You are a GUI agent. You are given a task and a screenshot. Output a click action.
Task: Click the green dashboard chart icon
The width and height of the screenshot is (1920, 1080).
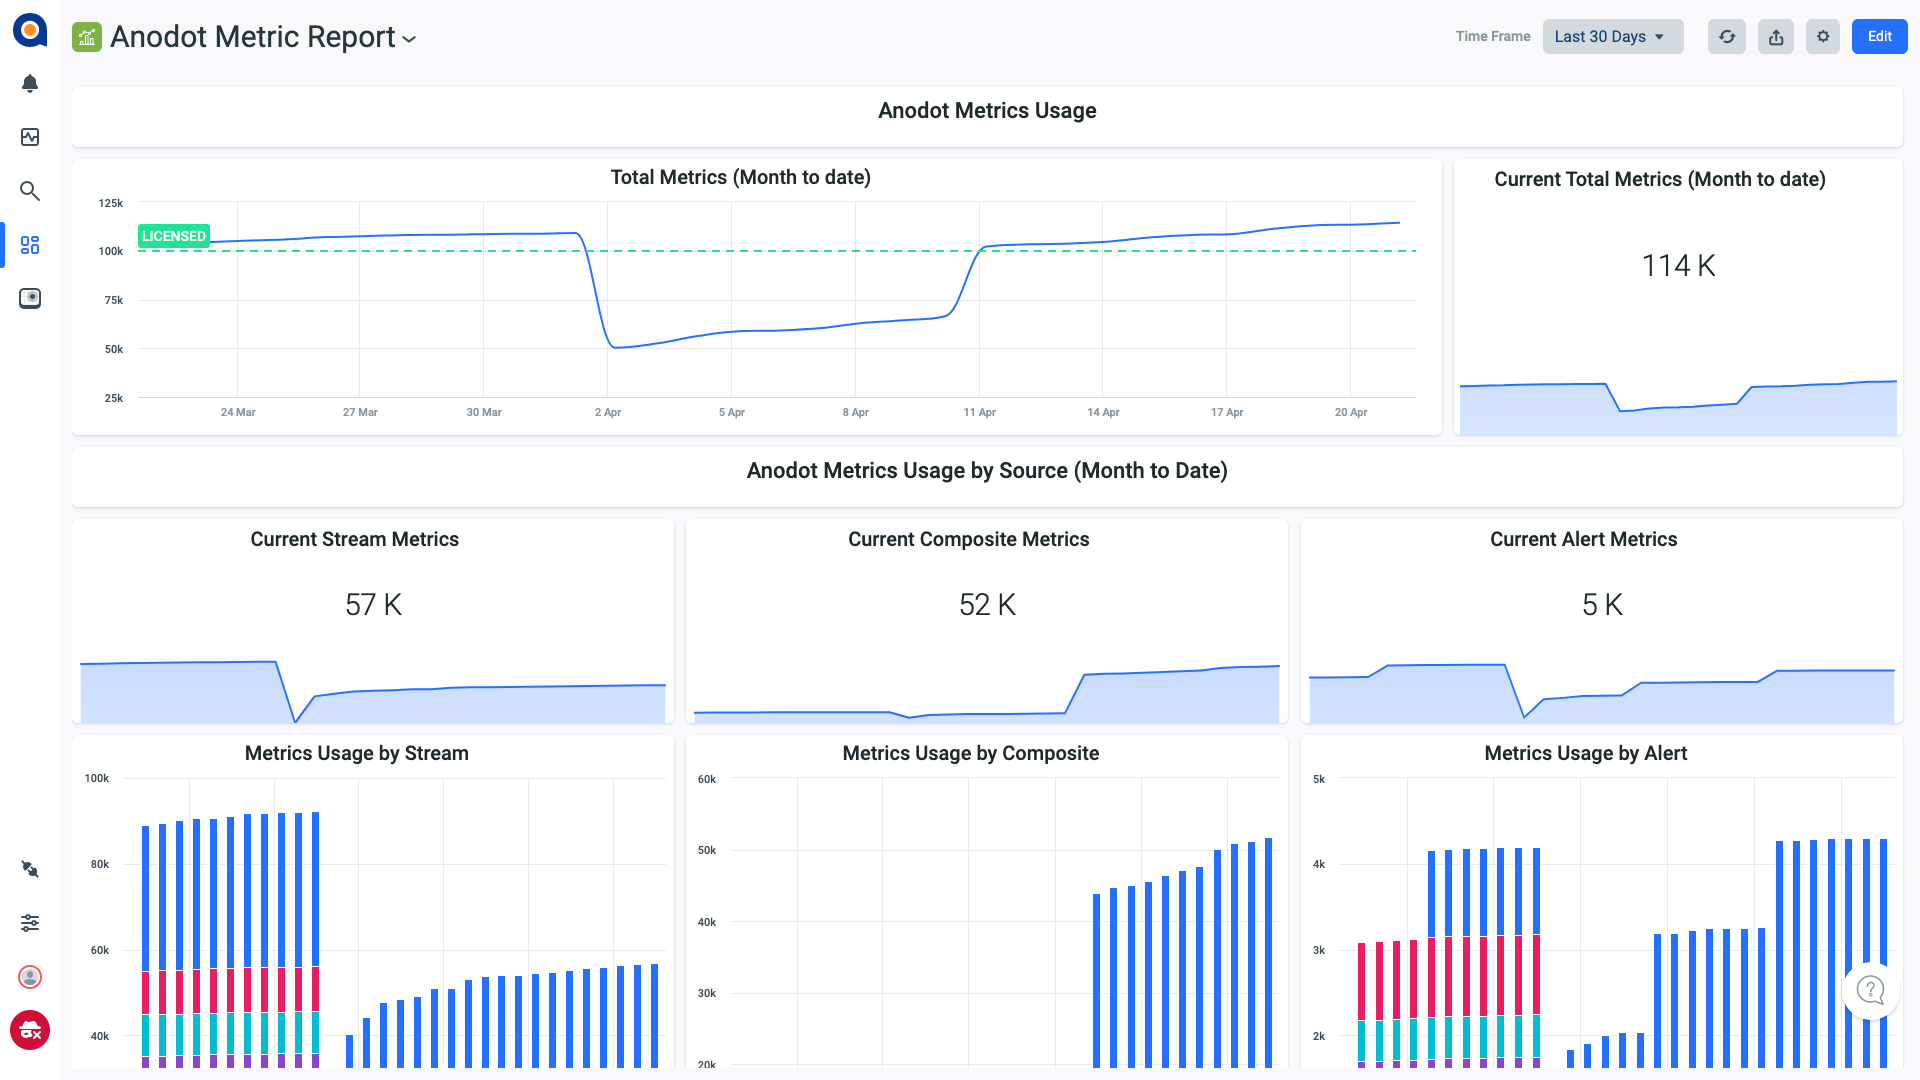(87, 37)
